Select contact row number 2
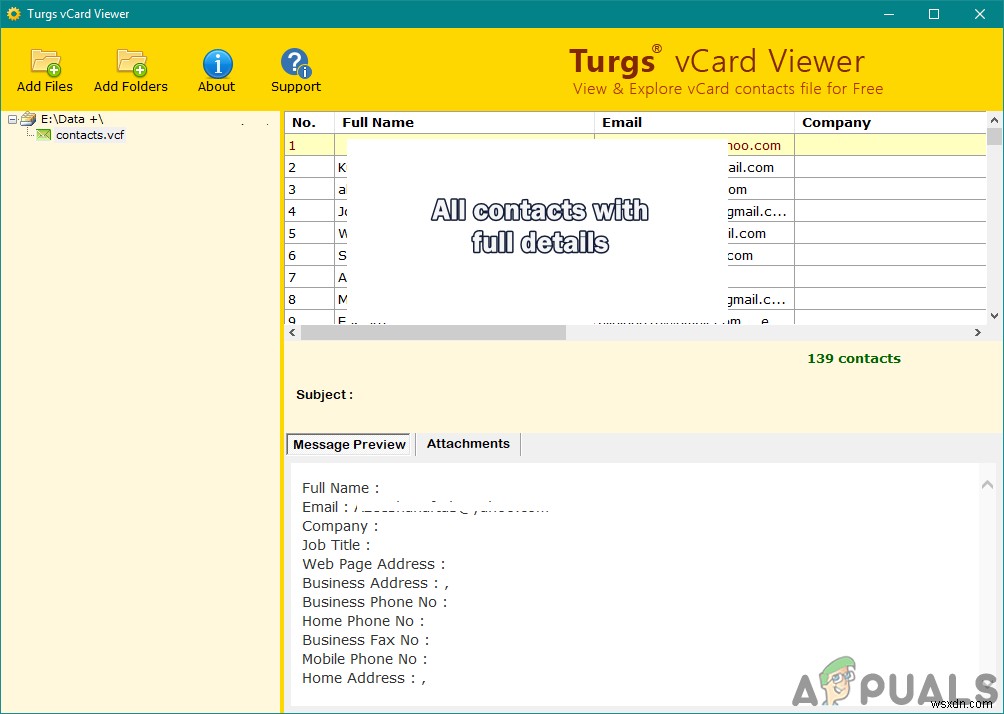Image resolution: width=1004 pixels, height=714 pixels. pyautogui.click(x=635, y=167)
